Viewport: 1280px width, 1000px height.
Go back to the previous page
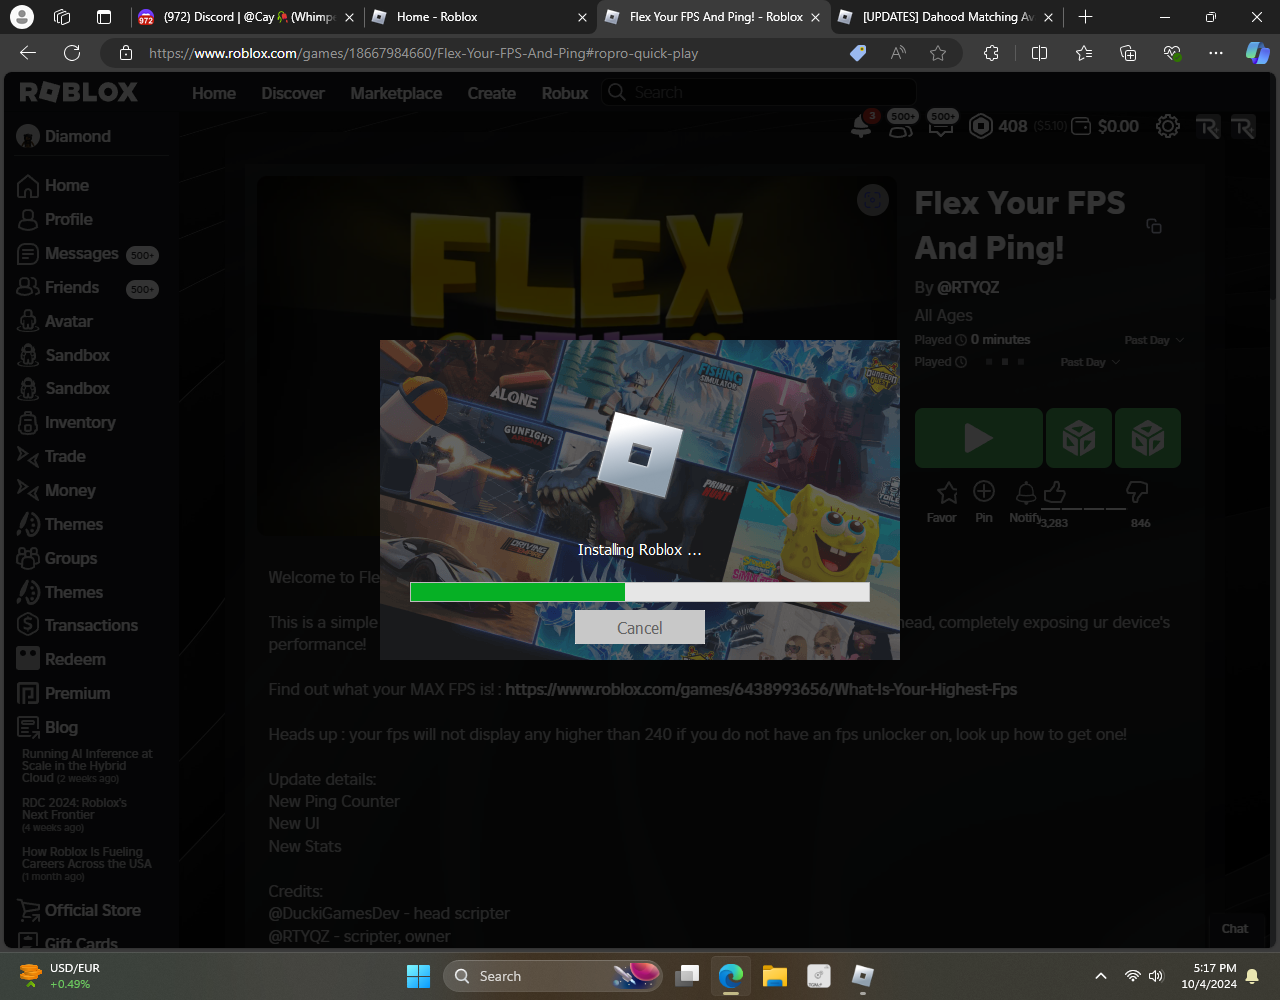pos(28,53)
